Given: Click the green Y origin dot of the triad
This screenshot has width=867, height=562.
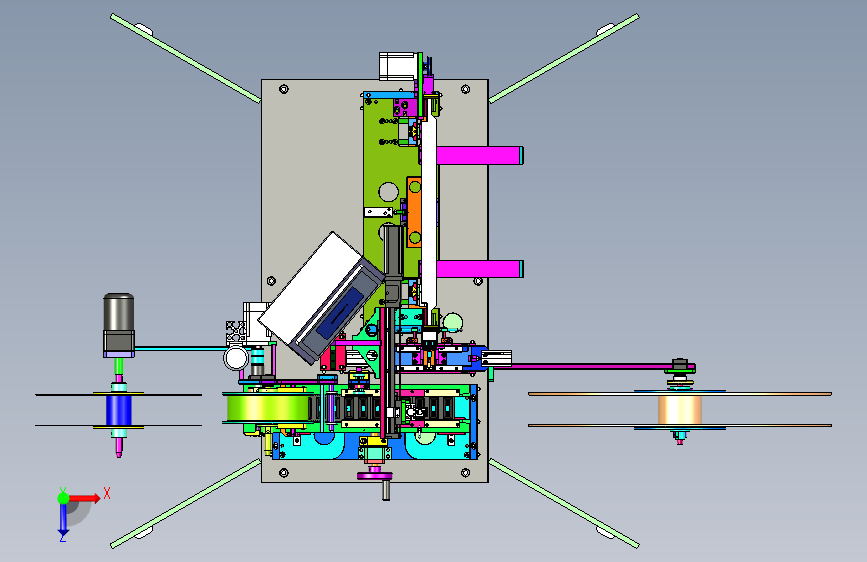Looking at the screenshot, I should click(63, 498).
